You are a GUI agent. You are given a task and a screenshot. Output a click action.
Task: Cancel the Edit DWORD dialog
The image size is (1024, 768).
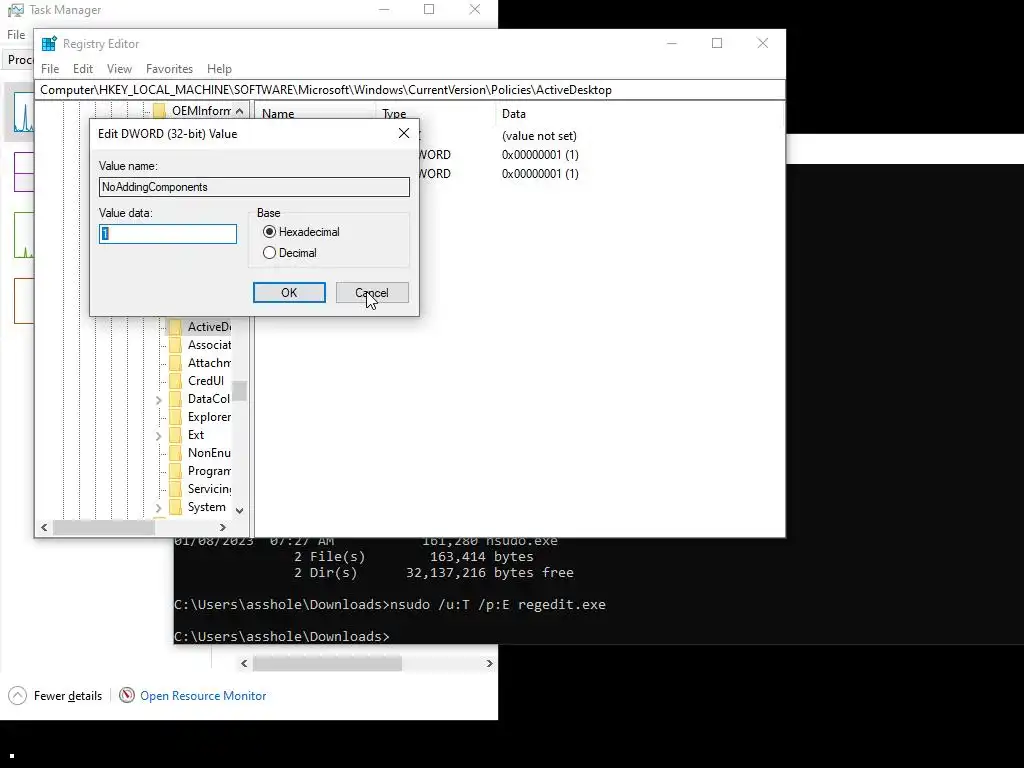(372, 293)
